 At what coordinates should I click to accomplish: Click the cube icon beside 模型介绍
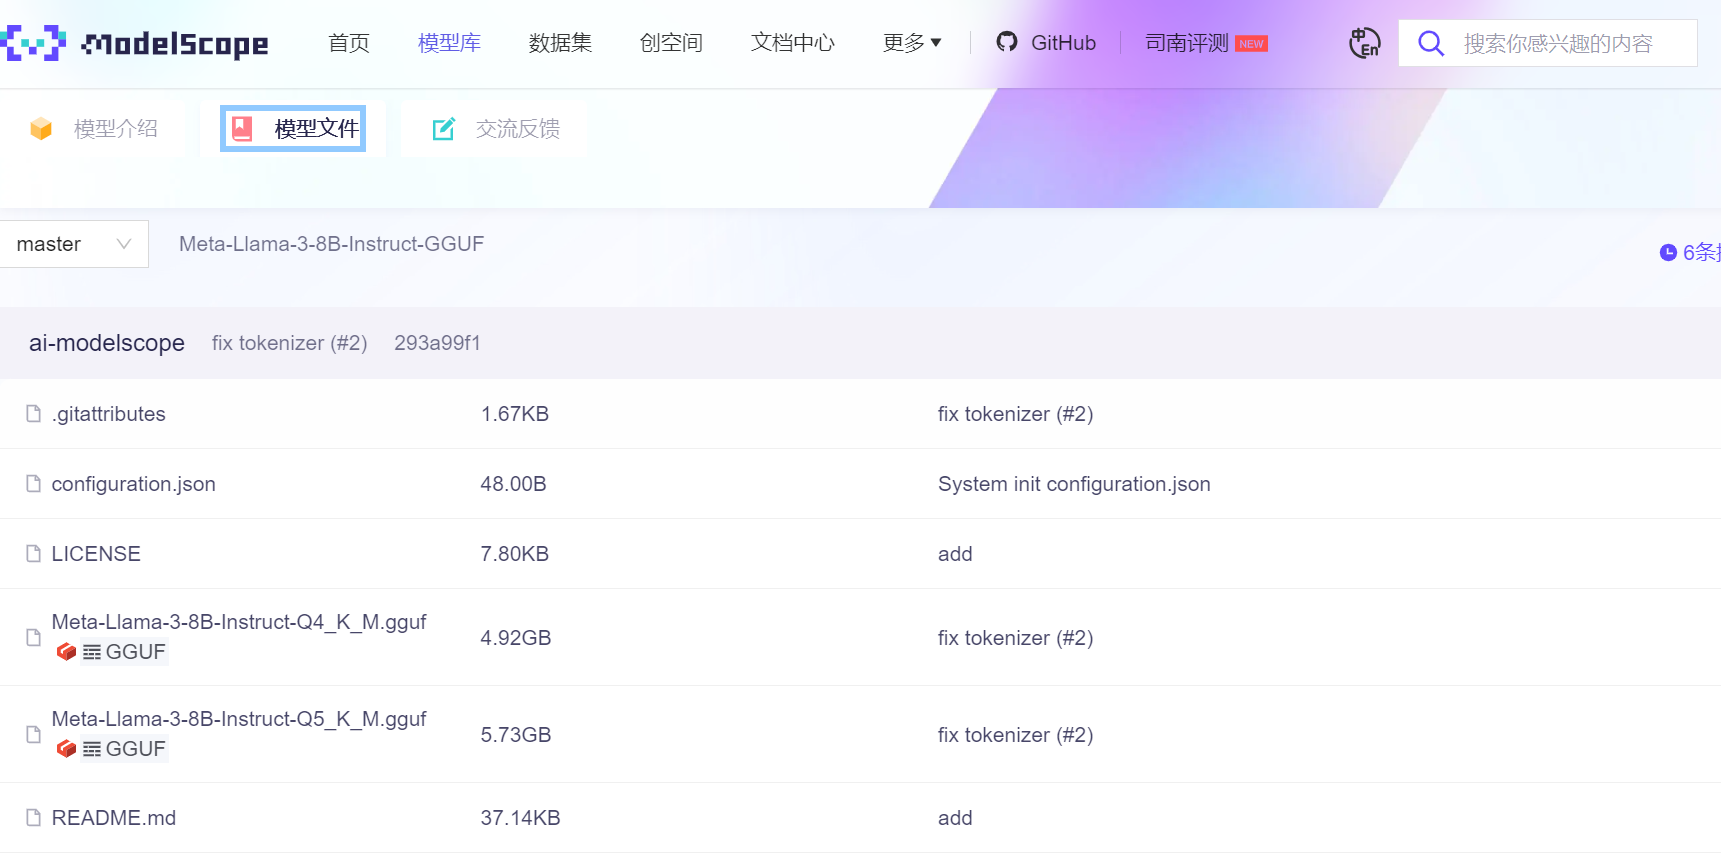41,129
